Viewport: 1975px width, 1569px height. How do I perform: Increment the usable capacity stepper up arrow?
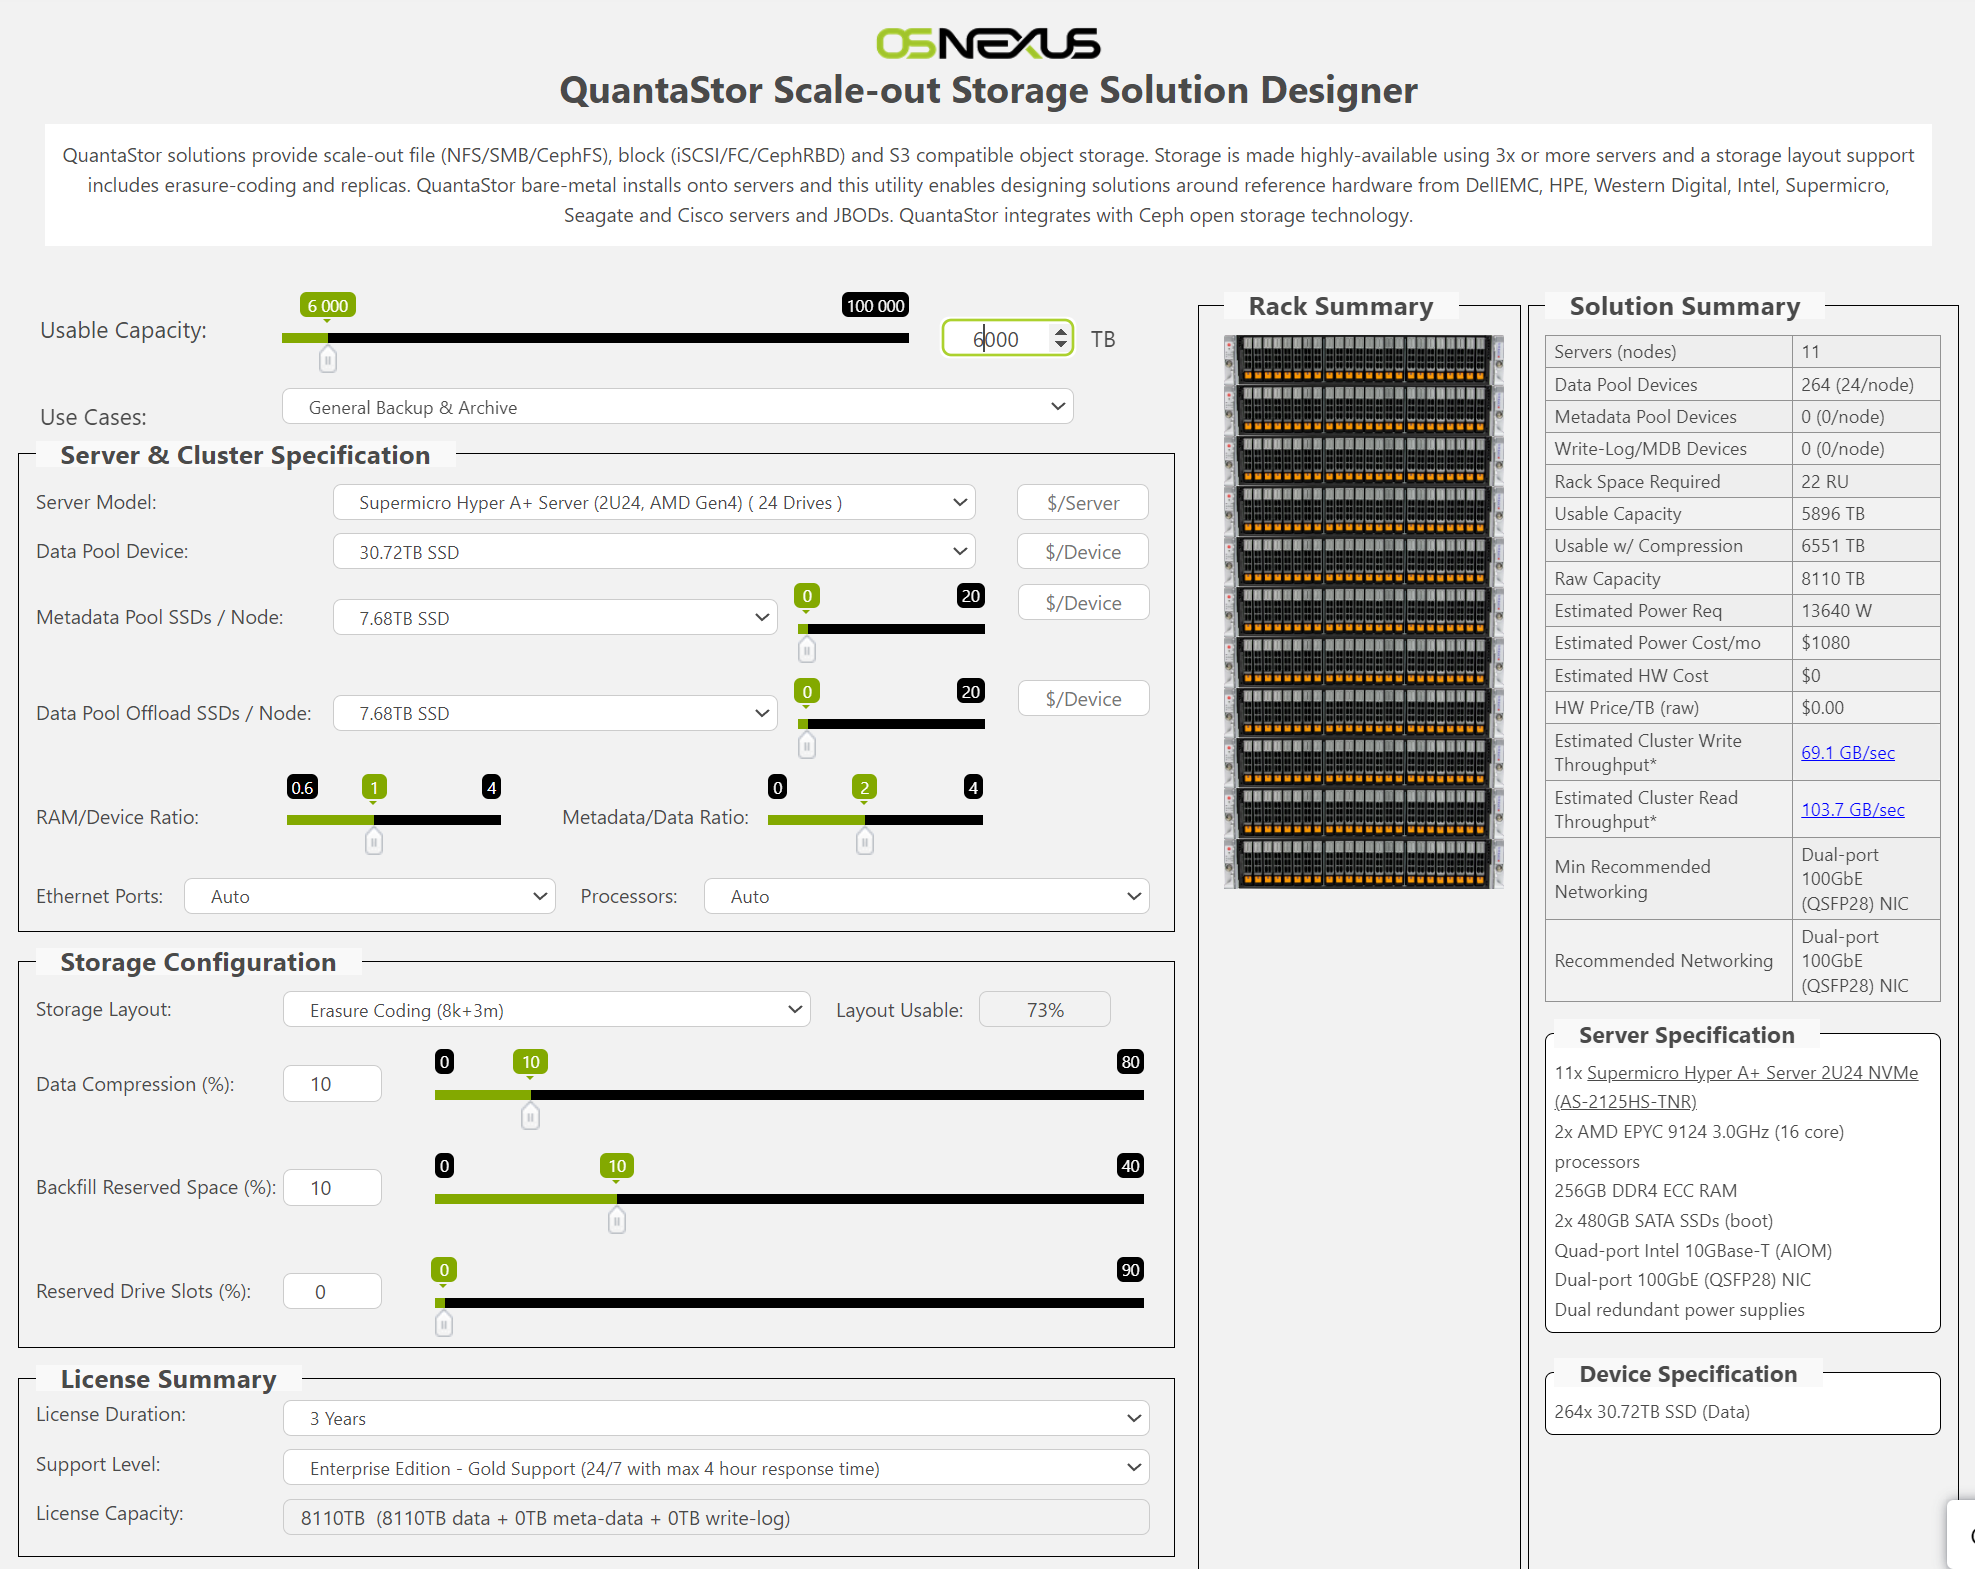1060,331
